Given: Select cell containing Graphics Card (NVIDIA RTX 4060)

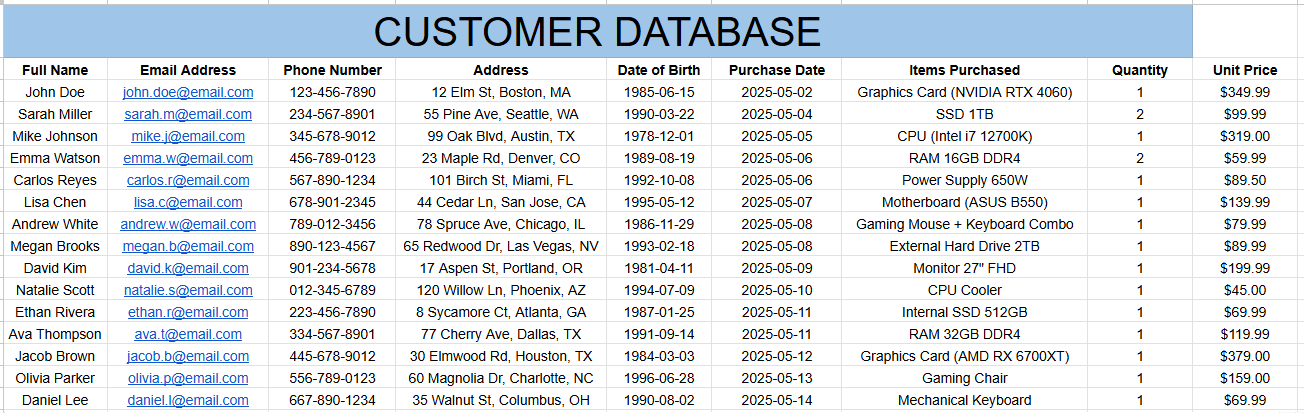Looking at the screenshot, I should pyautogui.click(x=965, y=92).
